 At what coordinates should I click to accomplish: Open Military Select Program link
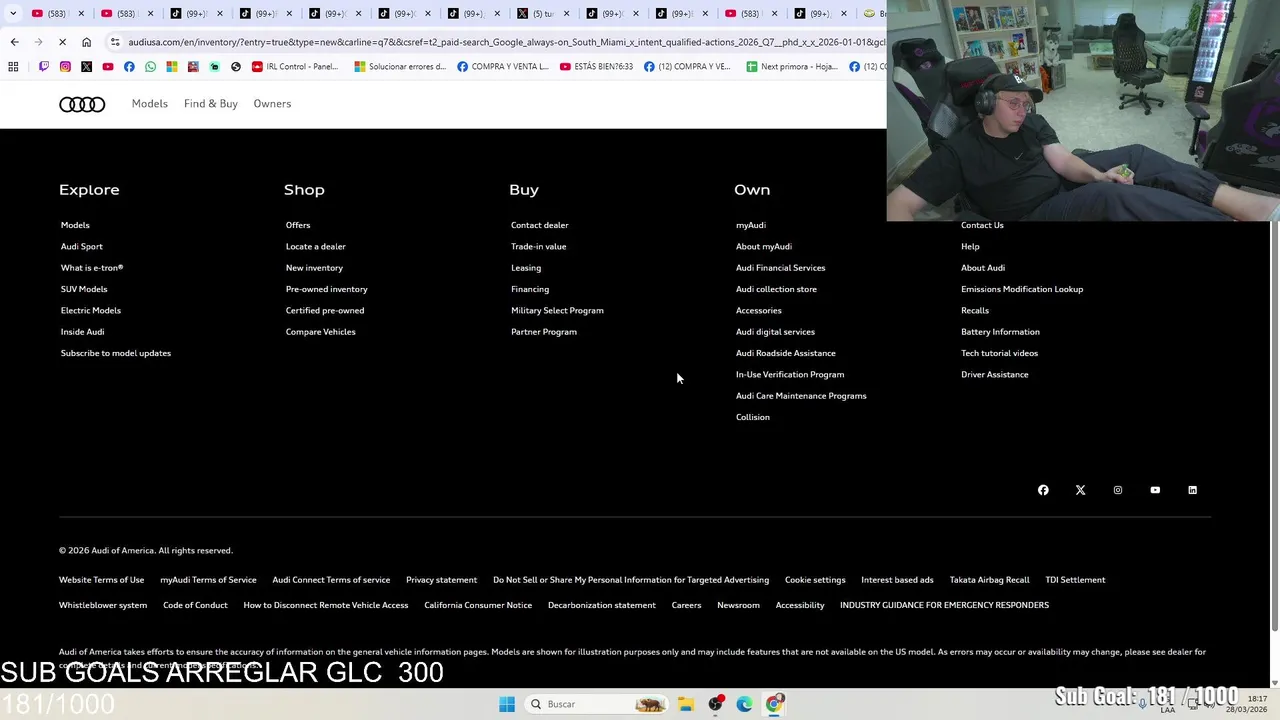click(557, 310)
